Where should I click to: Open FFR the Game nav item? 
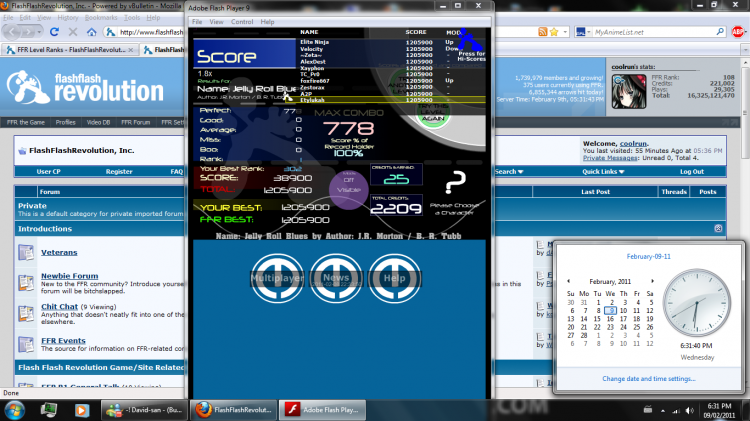(x=26, y=122)
